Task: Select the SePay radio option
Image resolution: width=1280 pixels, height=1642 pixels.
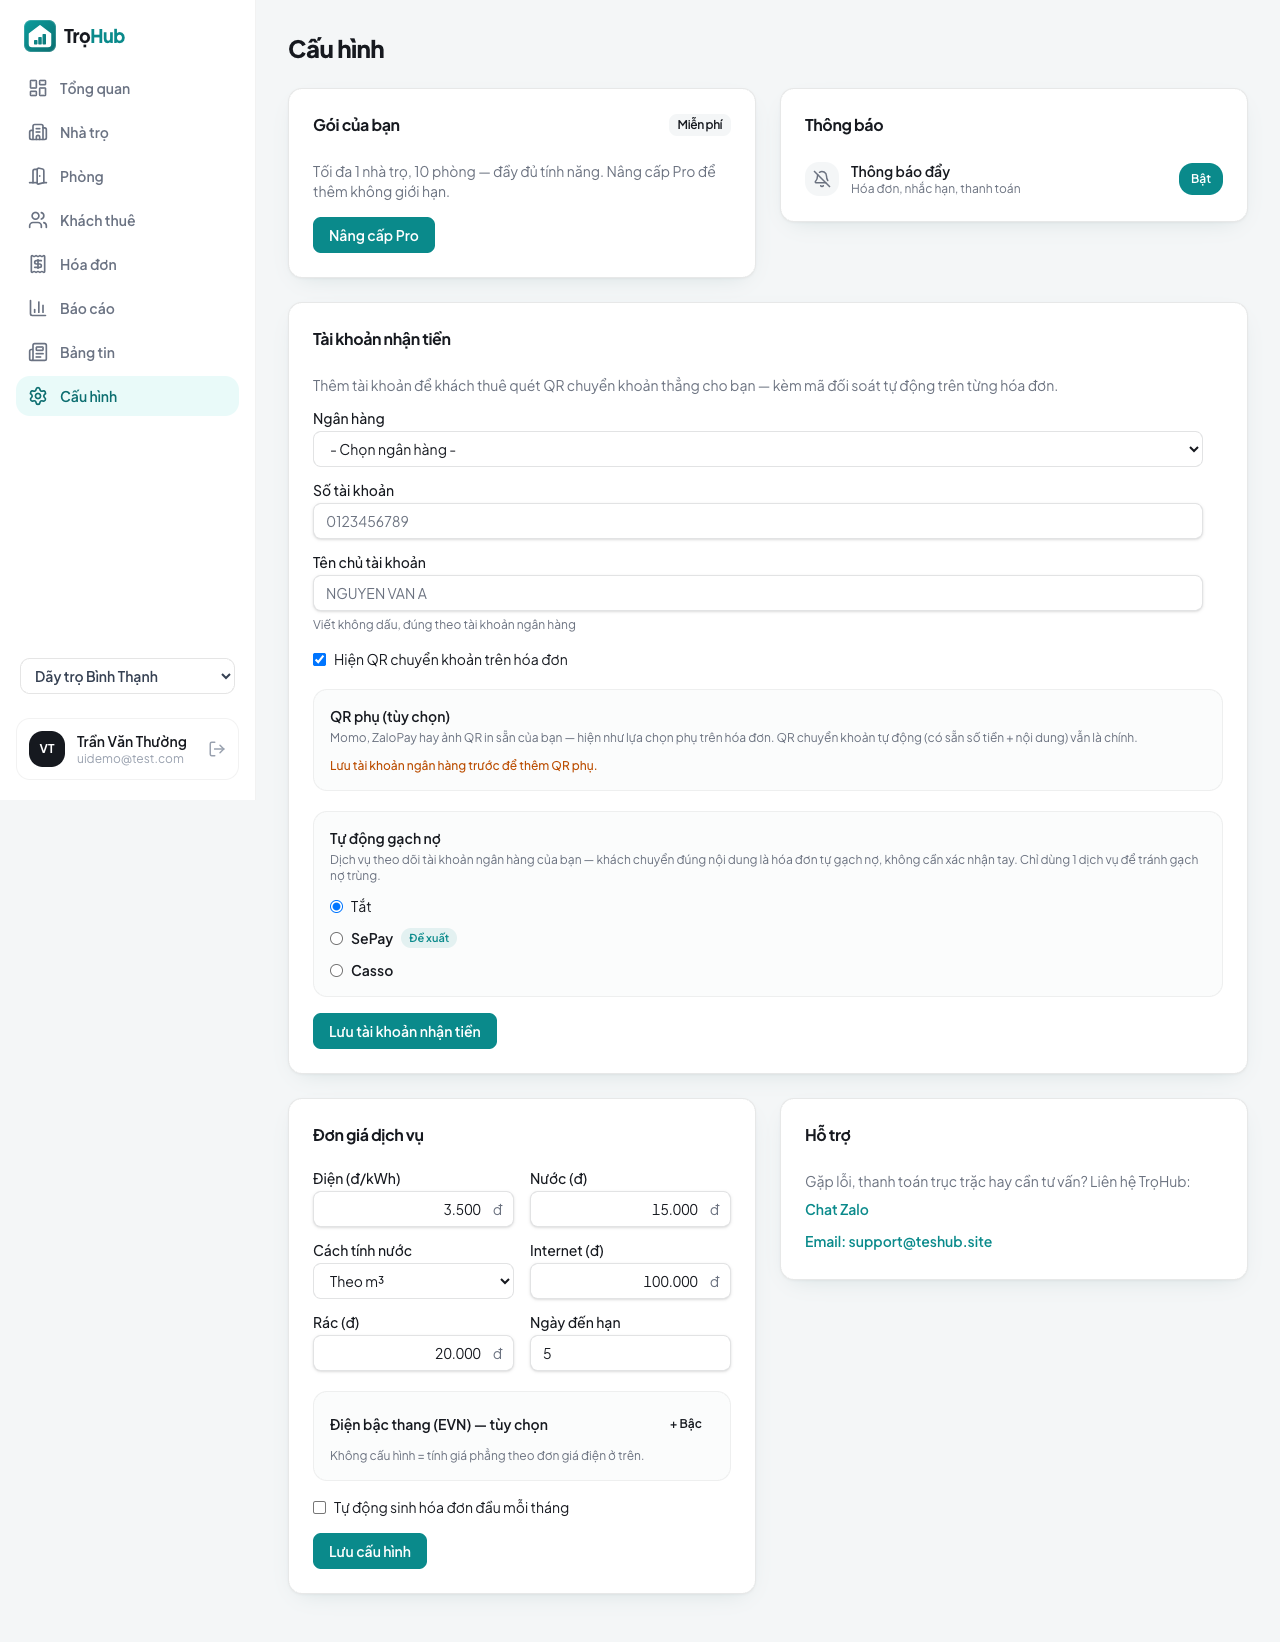Action: [337, 939]
